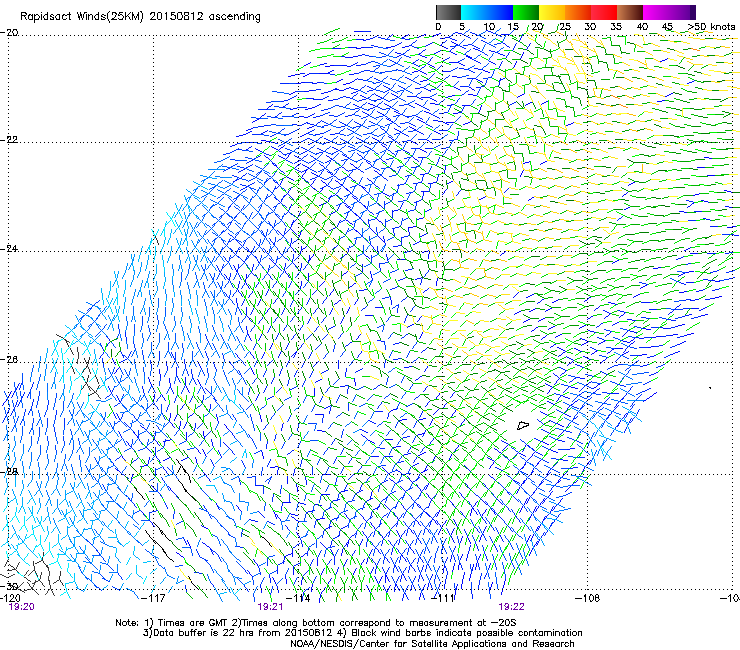Click the -114 longitude axis label
The image size is (740, 650).
tap(299, 598)
